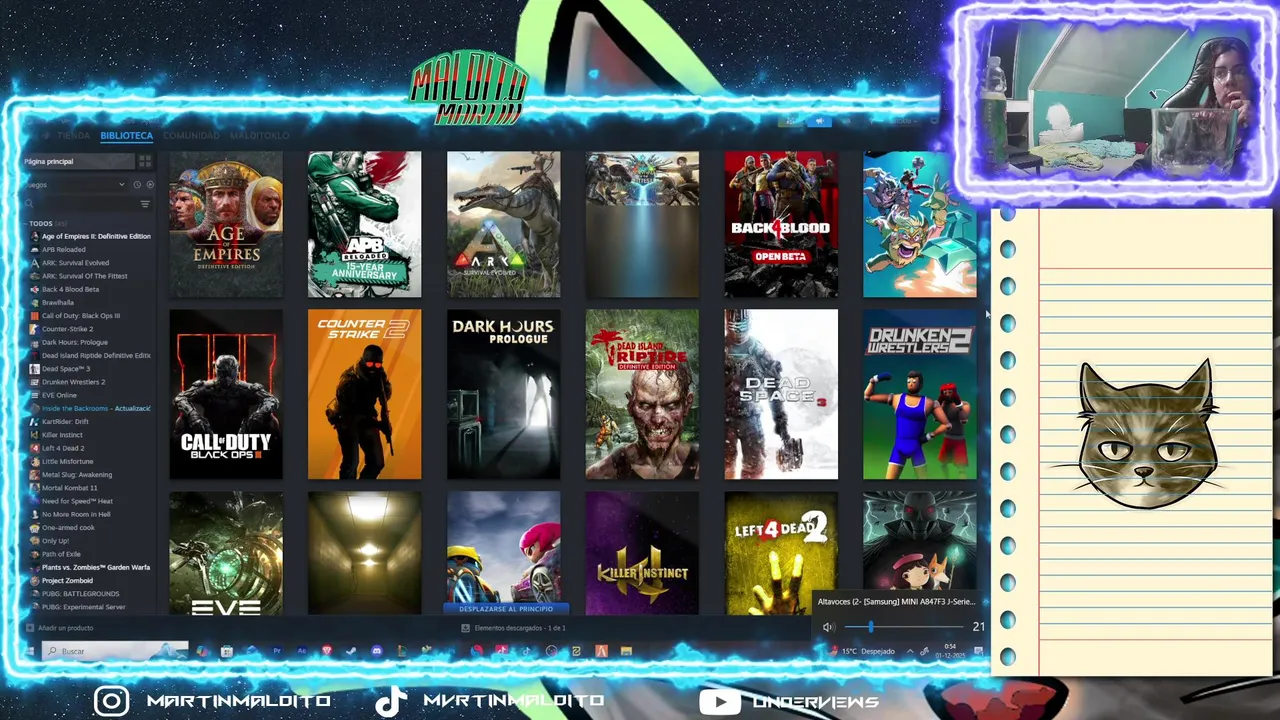Open the Juegos category dropdown

75,185
